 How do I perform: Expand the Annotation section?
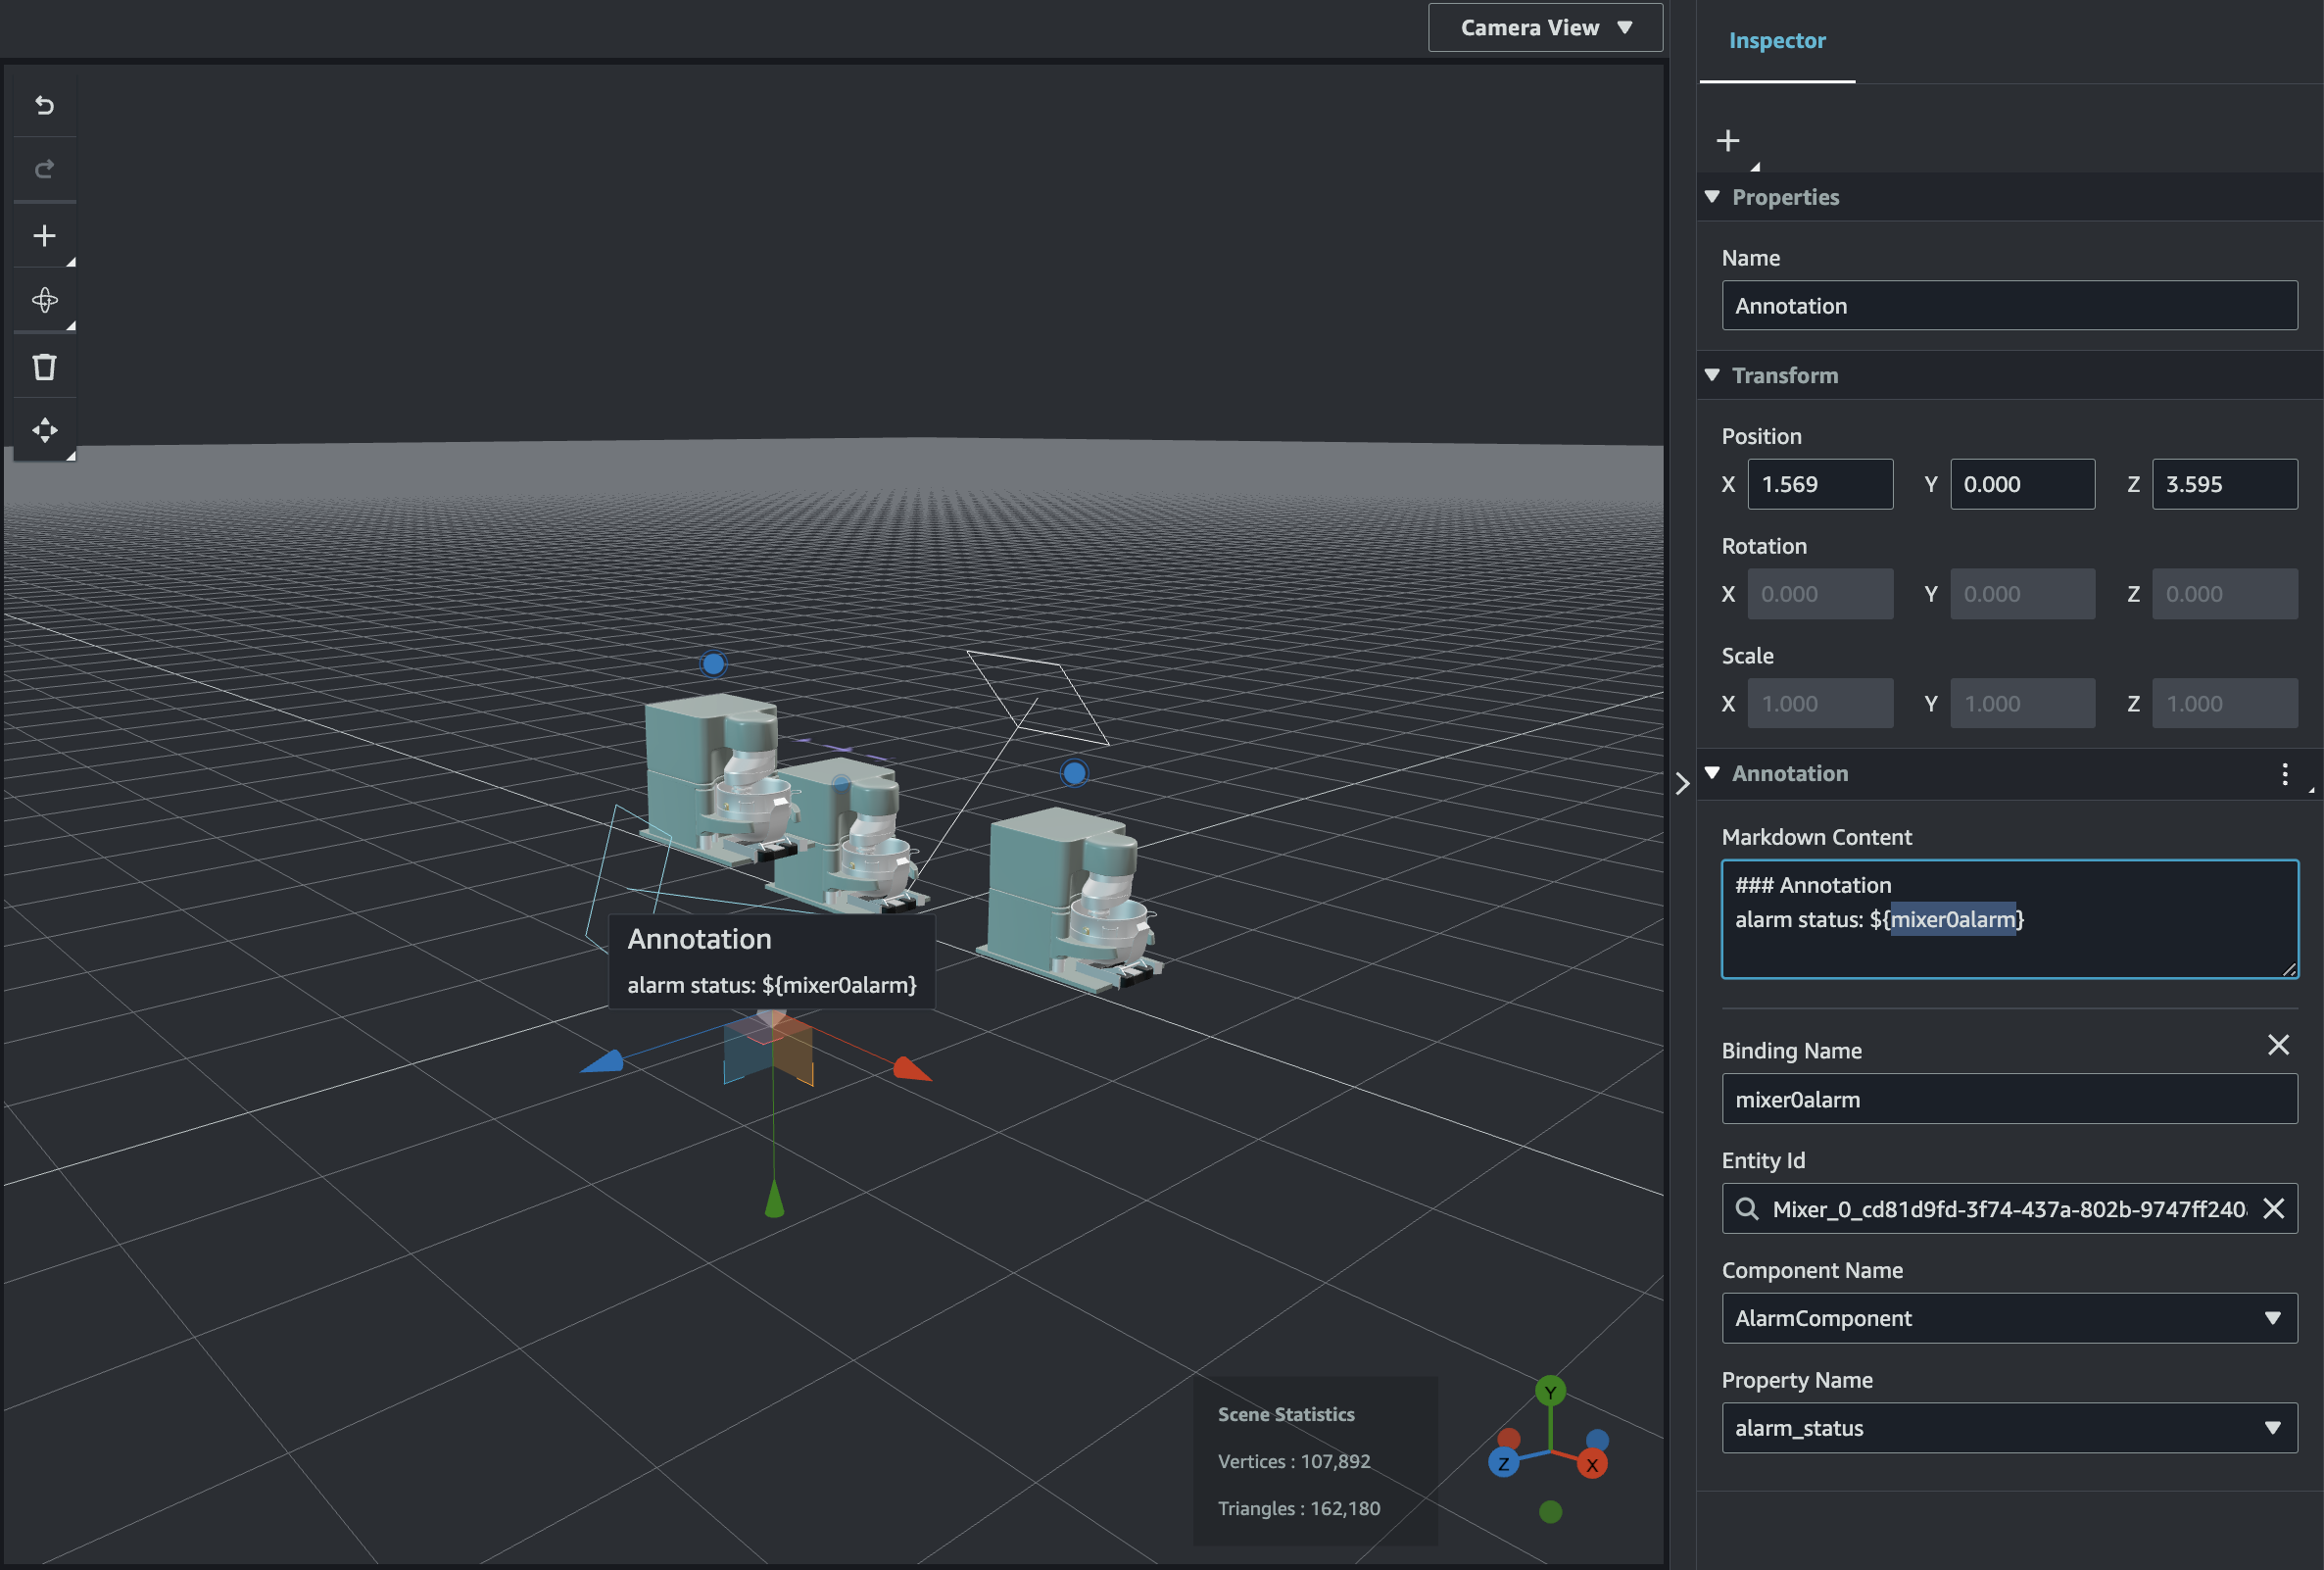(1715, 772)
